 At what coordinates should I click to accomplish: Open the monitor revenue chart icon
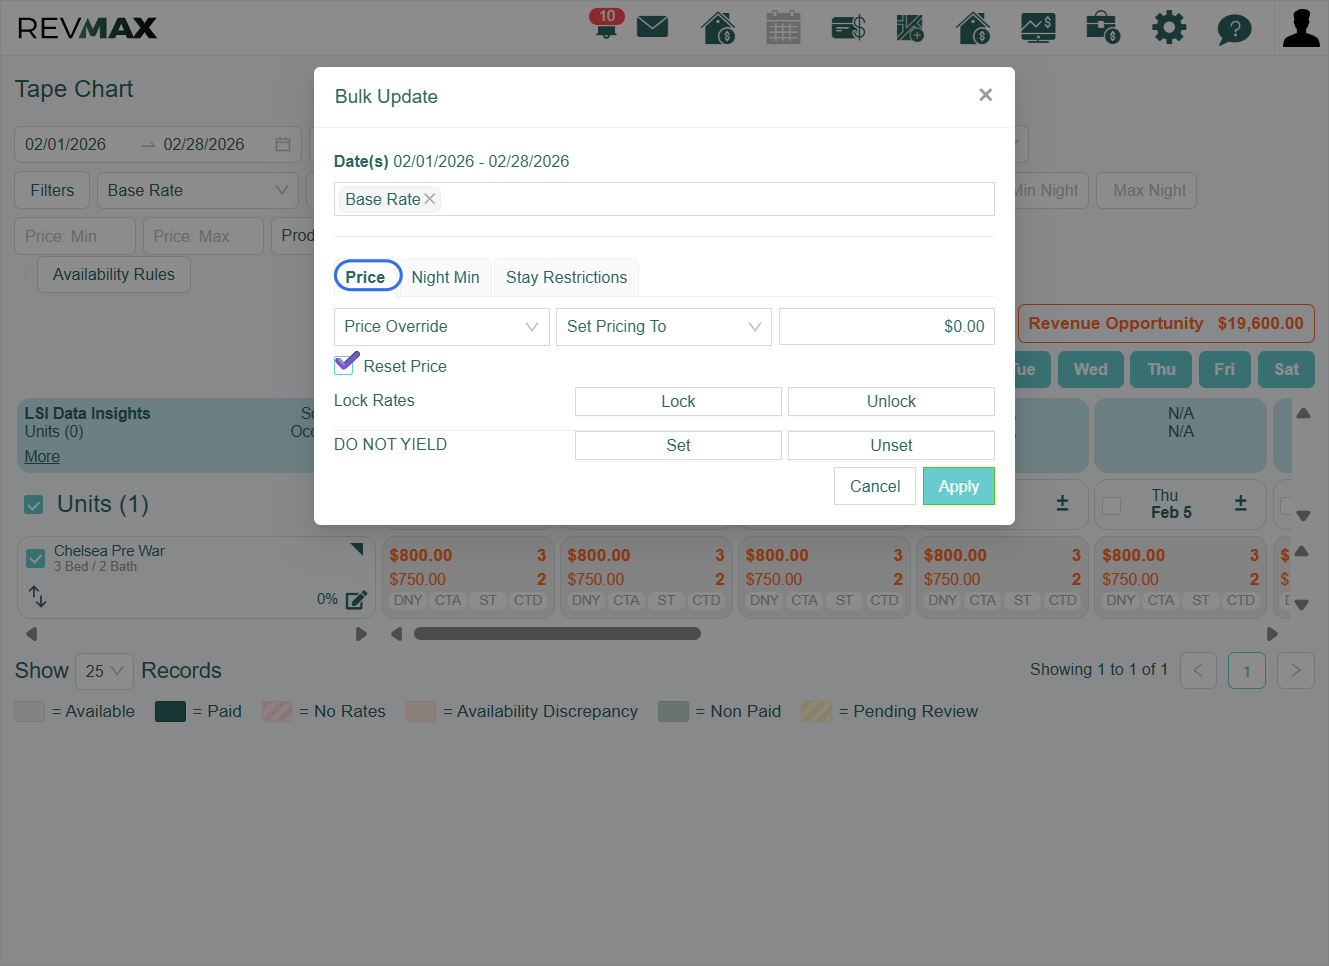click(x=1038, y=27)
